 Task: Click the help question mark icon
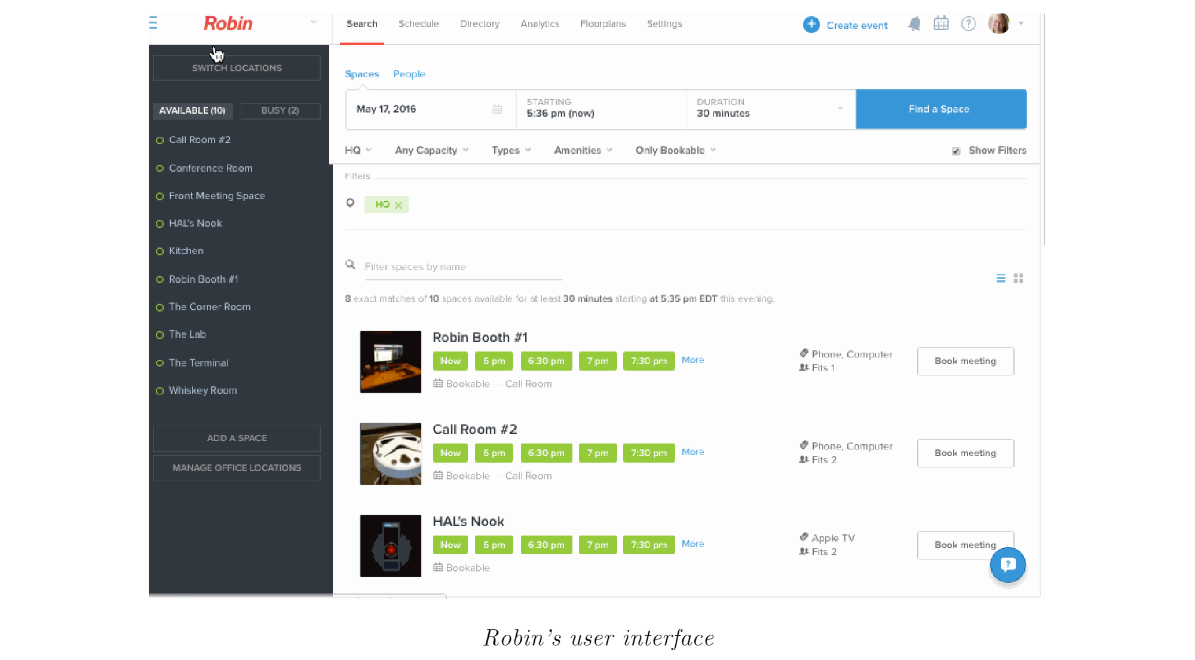968,24
